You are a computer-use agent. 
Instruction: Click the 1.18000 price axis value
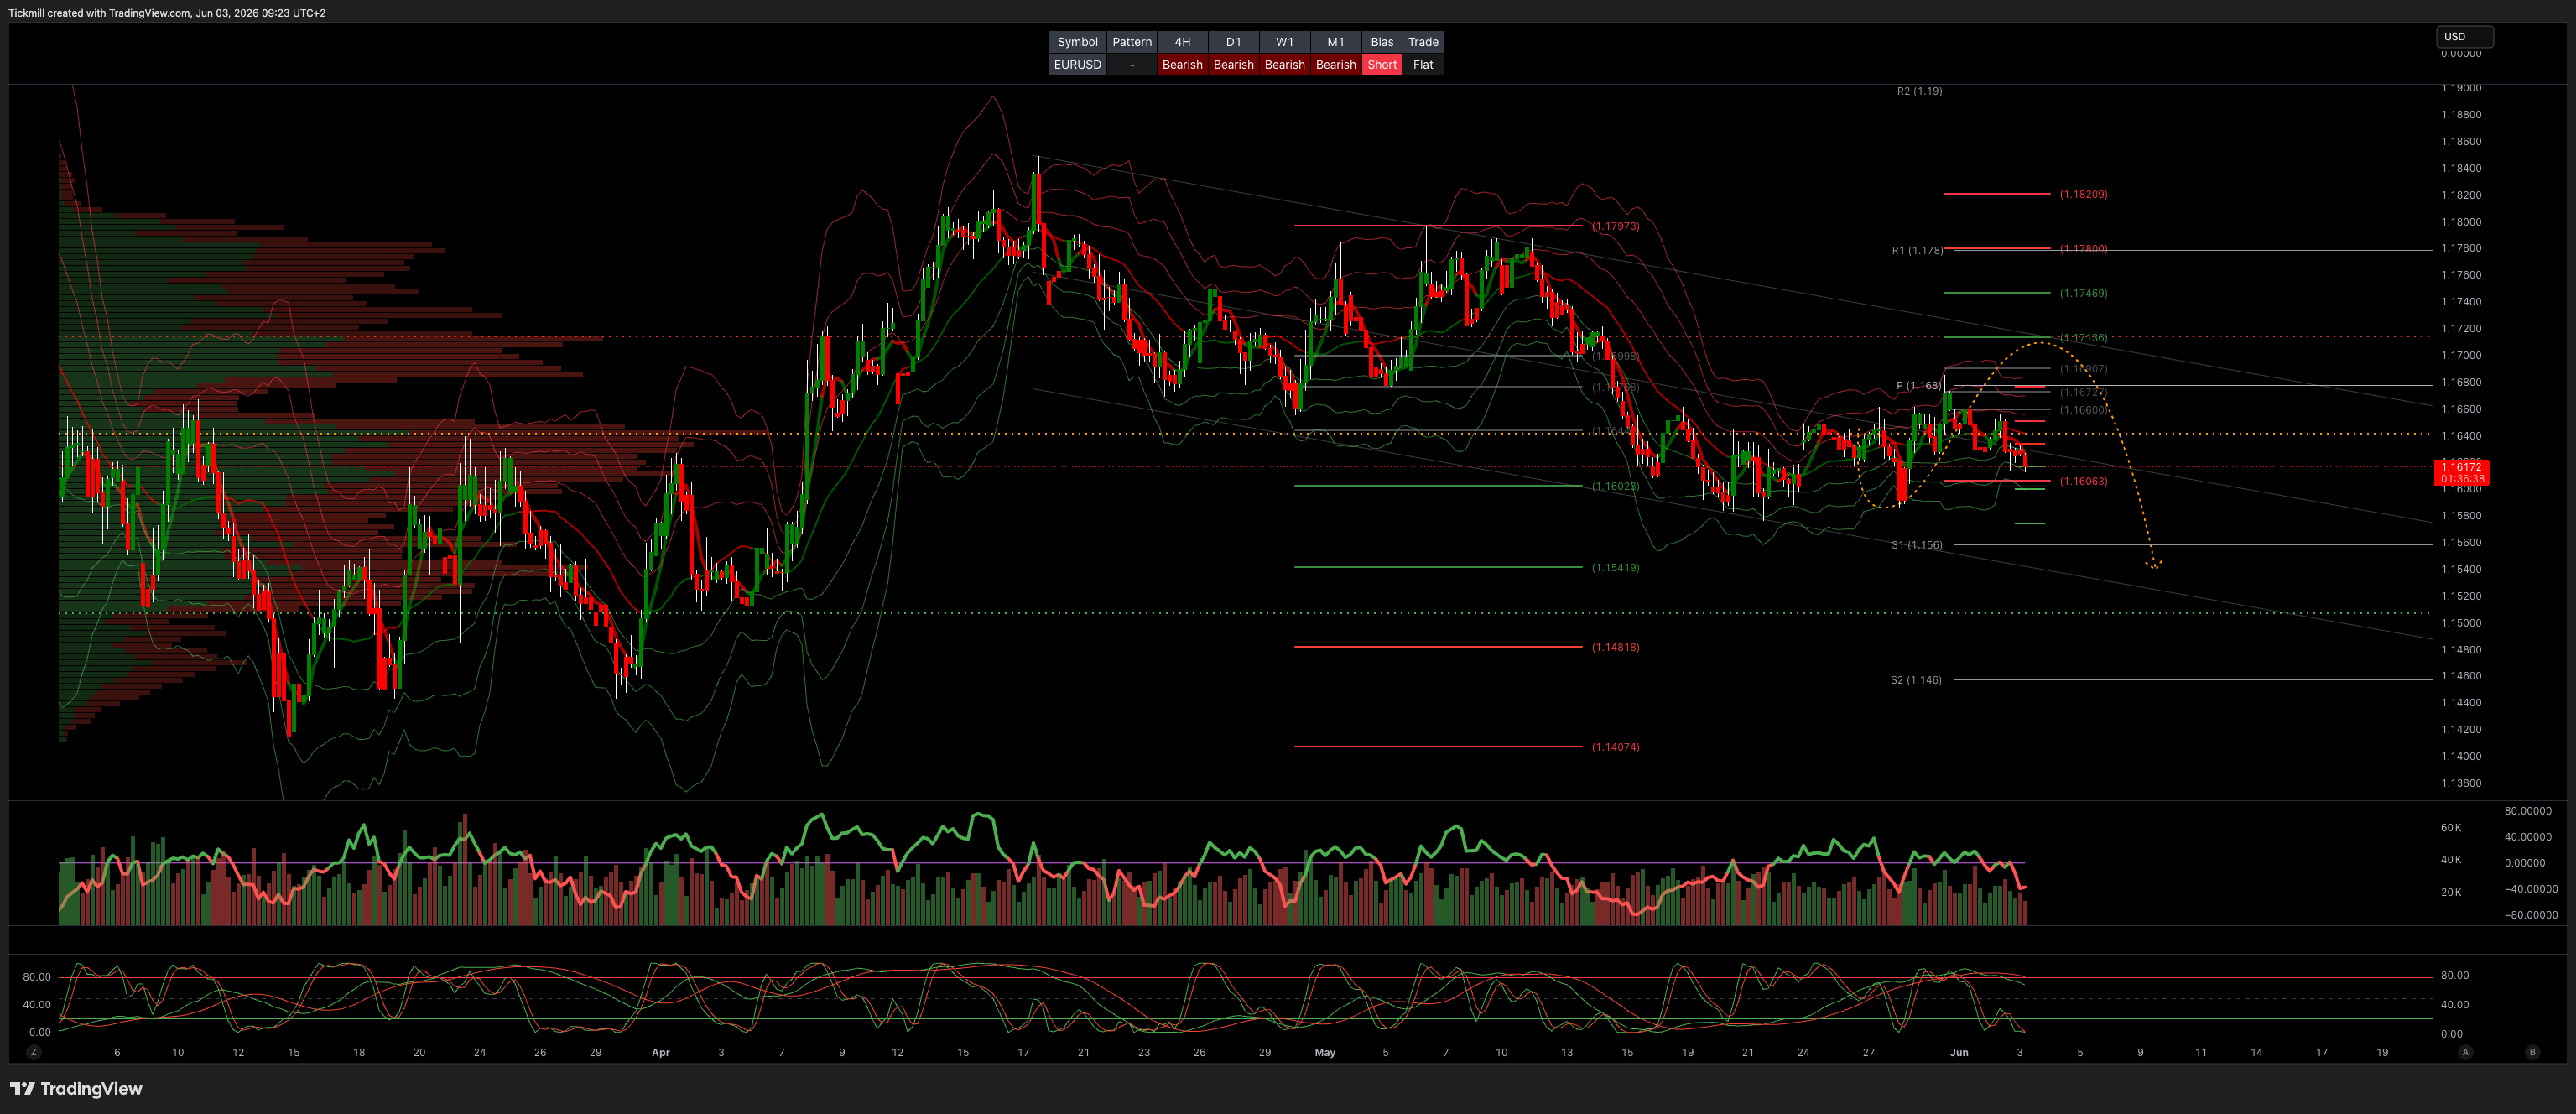pos(2460,222)
